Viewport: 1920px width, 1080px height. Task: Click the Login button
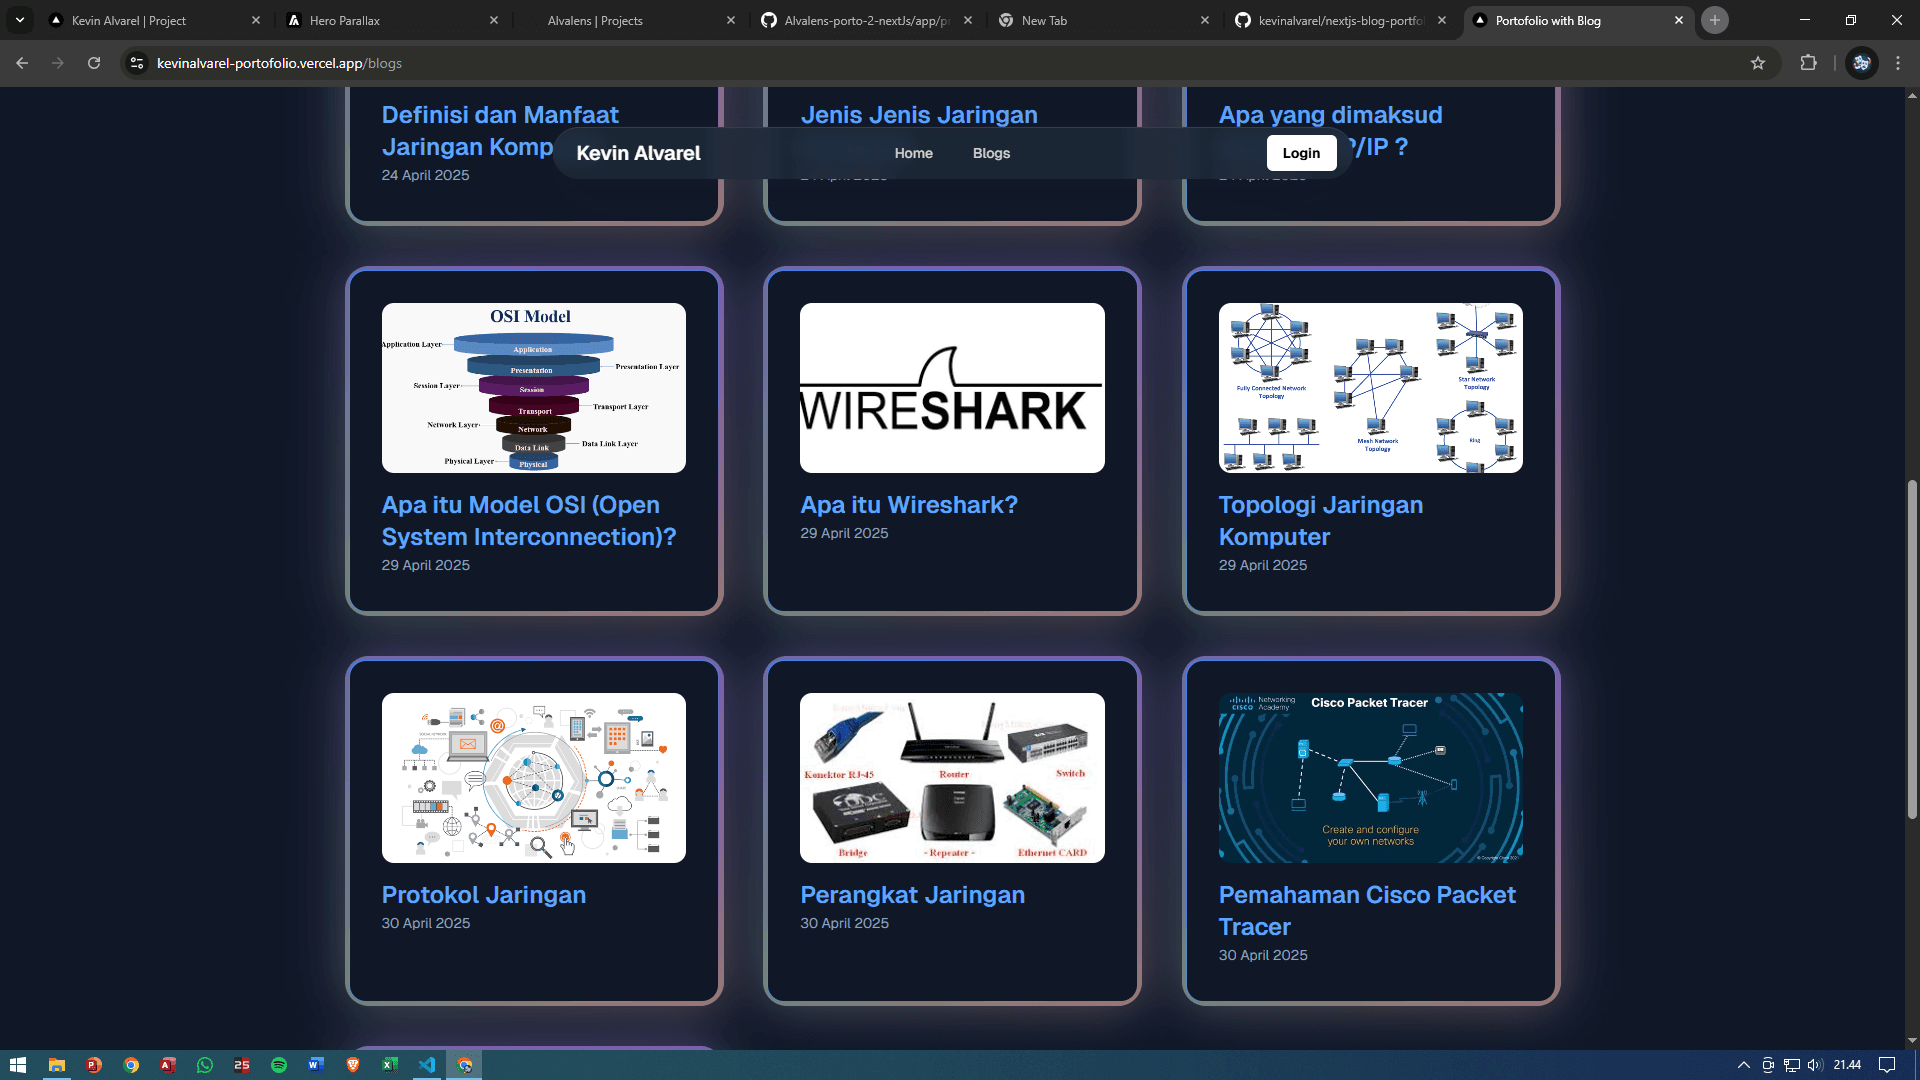tap(1301, 153)
